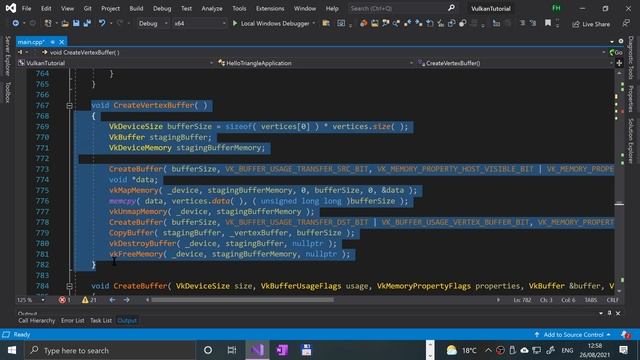Navigate to previous issue with the left arrow

coord(112,300)
